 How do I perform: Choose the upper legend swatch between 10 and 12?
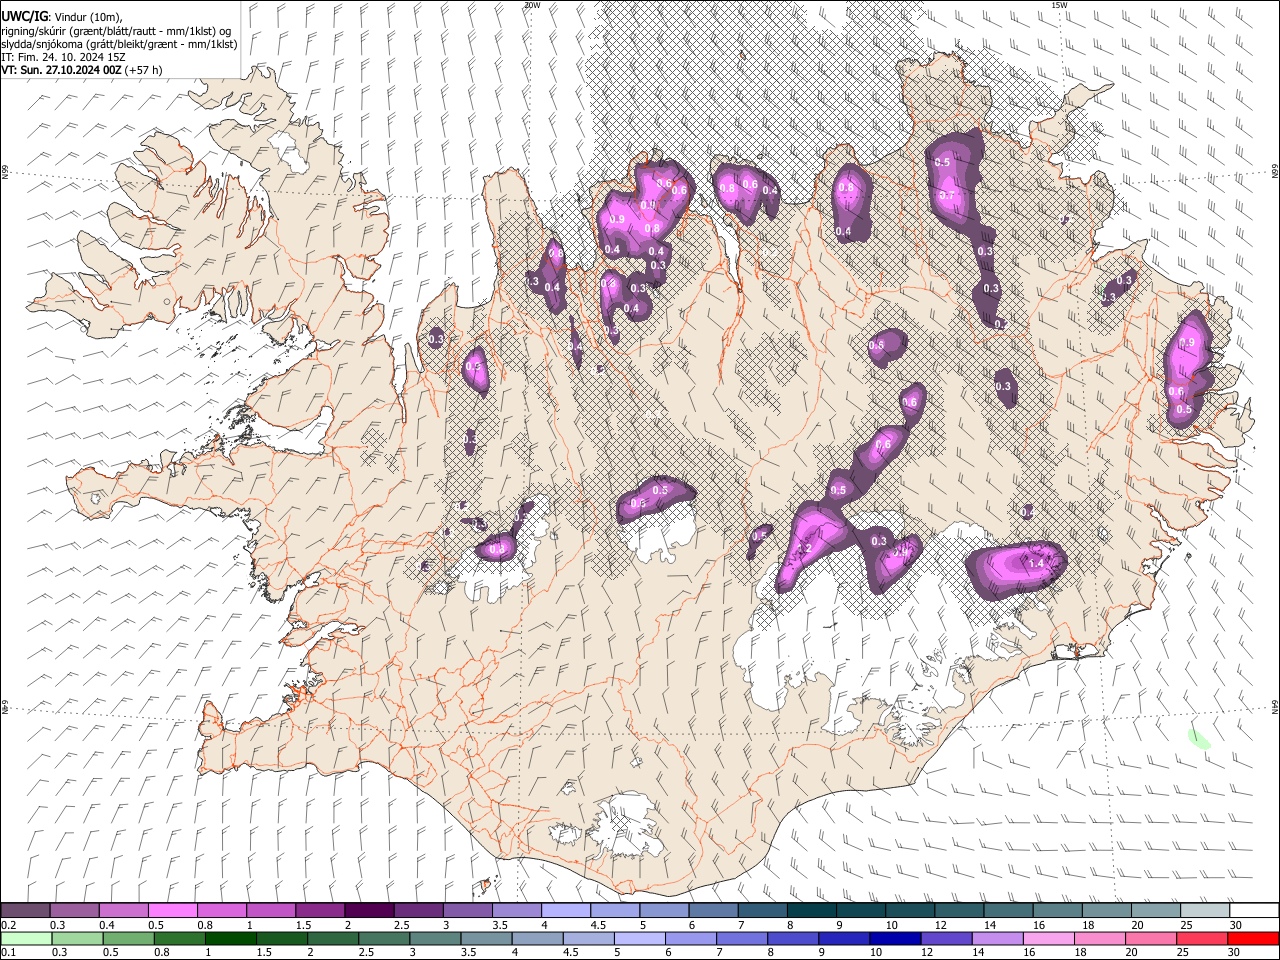(911, 911)
